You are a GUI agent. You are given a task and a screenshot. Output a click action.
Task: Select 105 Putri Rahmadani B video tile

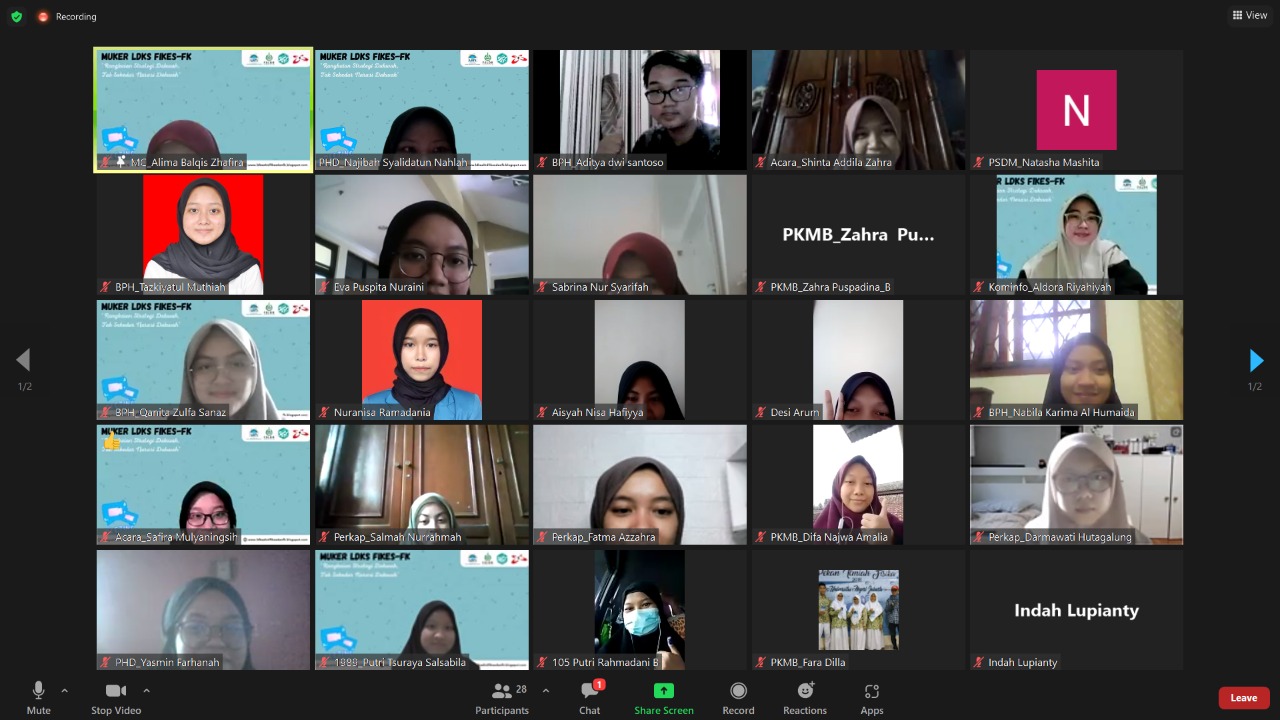pos(640,610)
